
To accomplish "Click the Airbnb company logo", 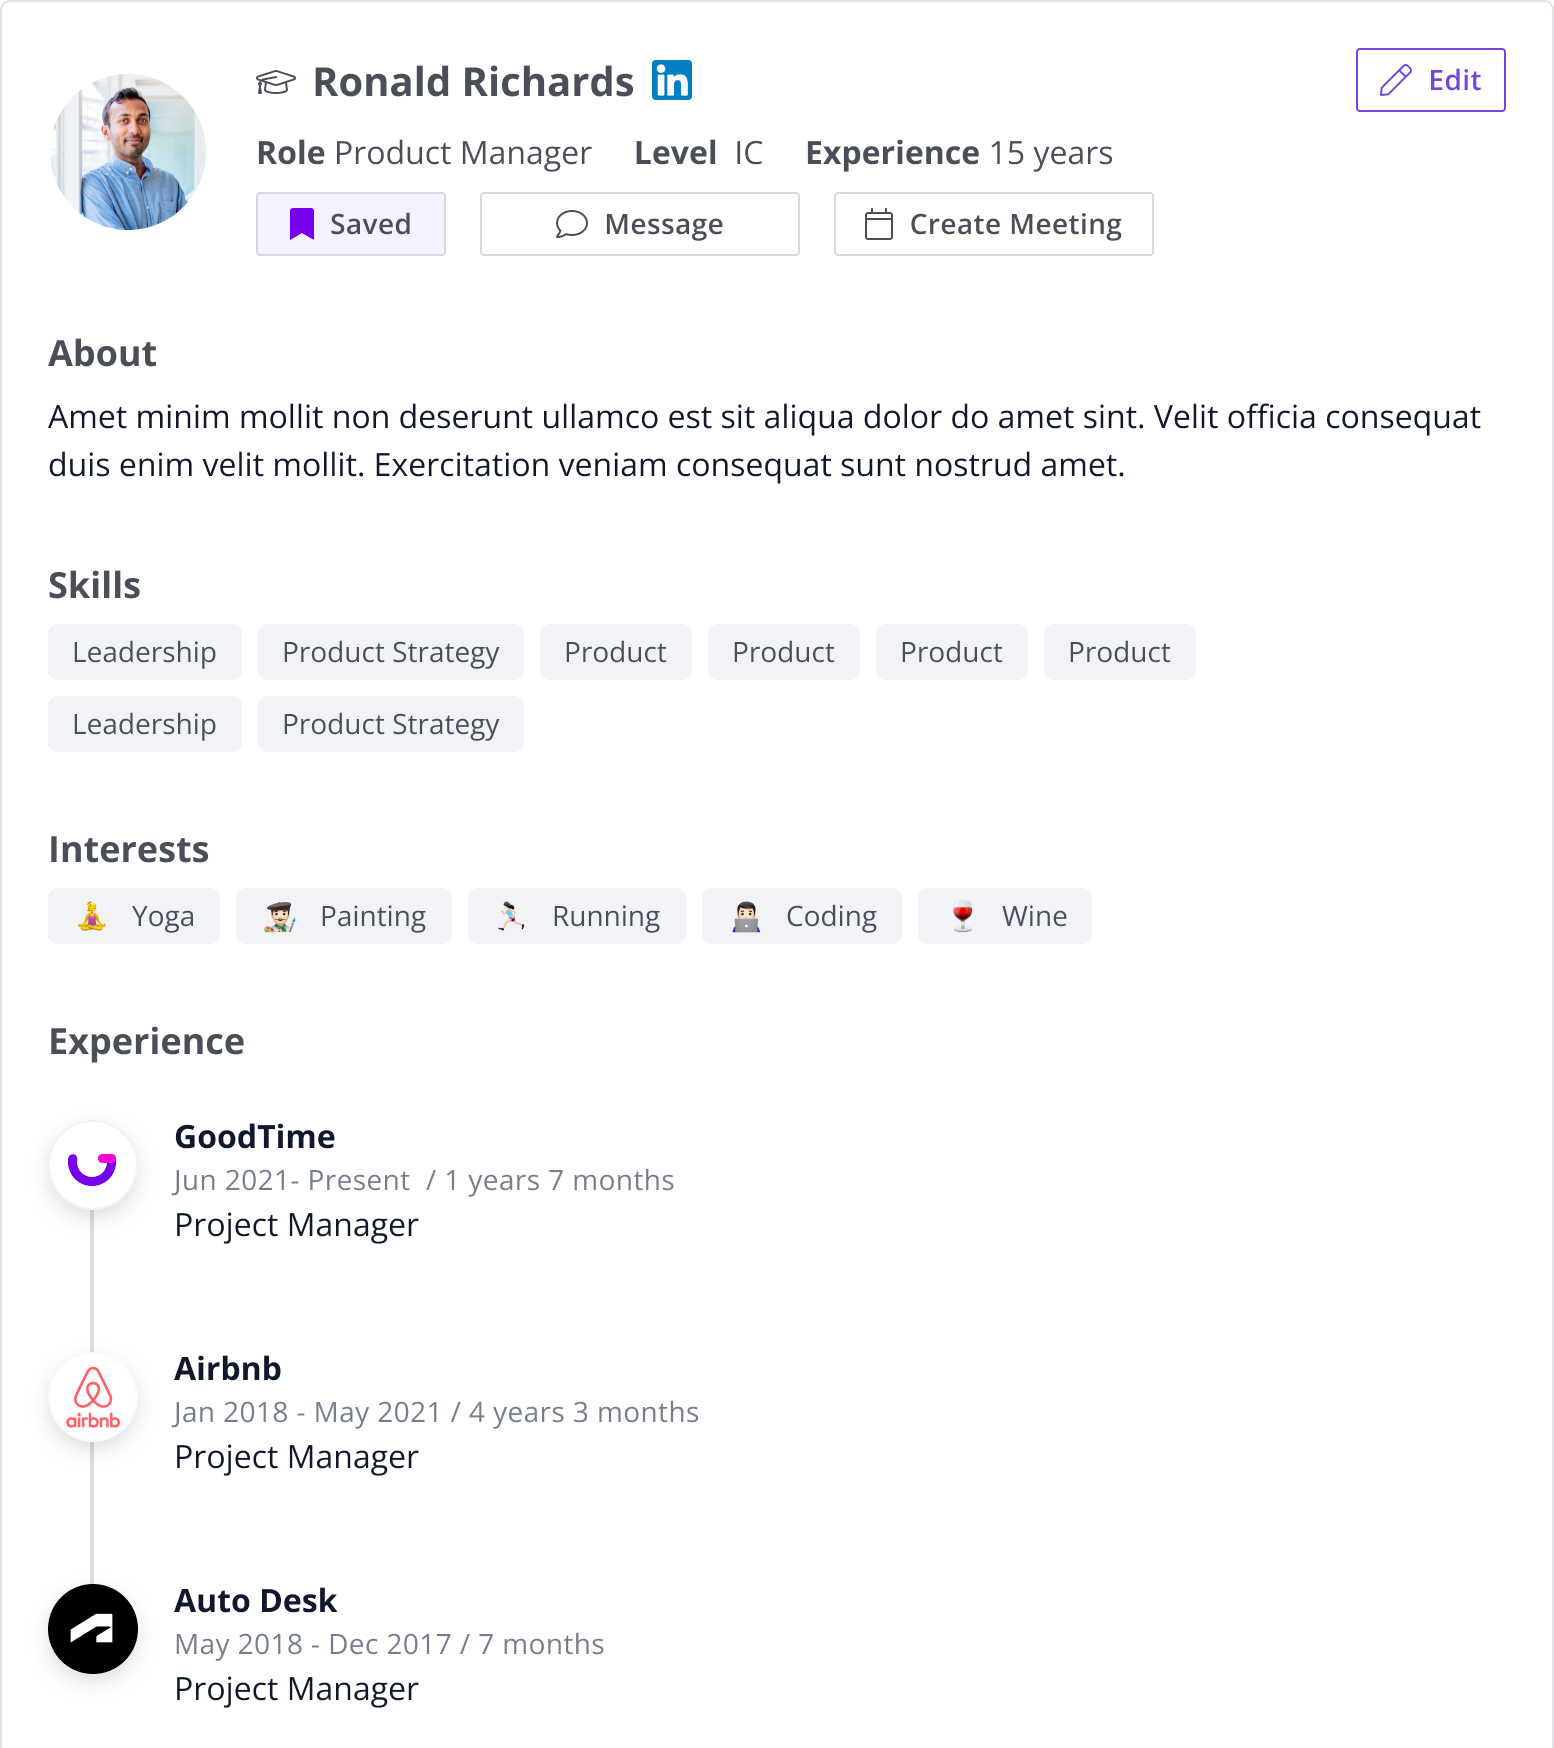I will 93,1397.
